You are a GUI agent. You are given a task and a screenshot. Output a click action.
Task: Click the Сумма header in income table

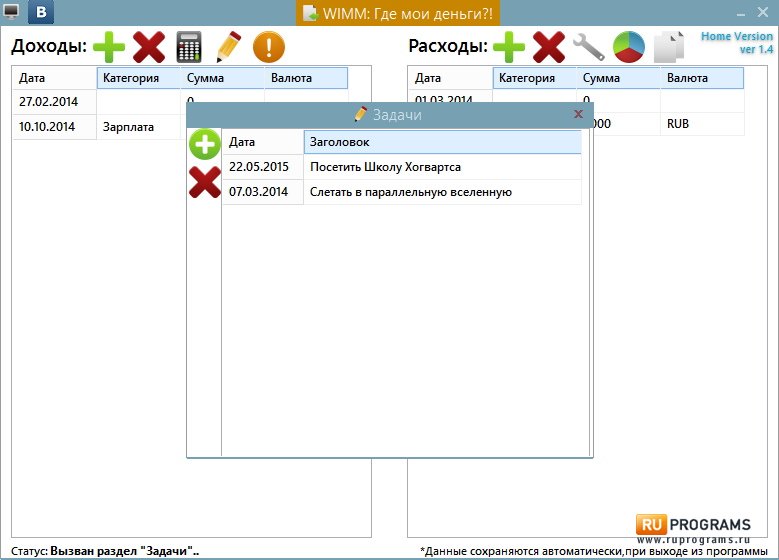223,78
